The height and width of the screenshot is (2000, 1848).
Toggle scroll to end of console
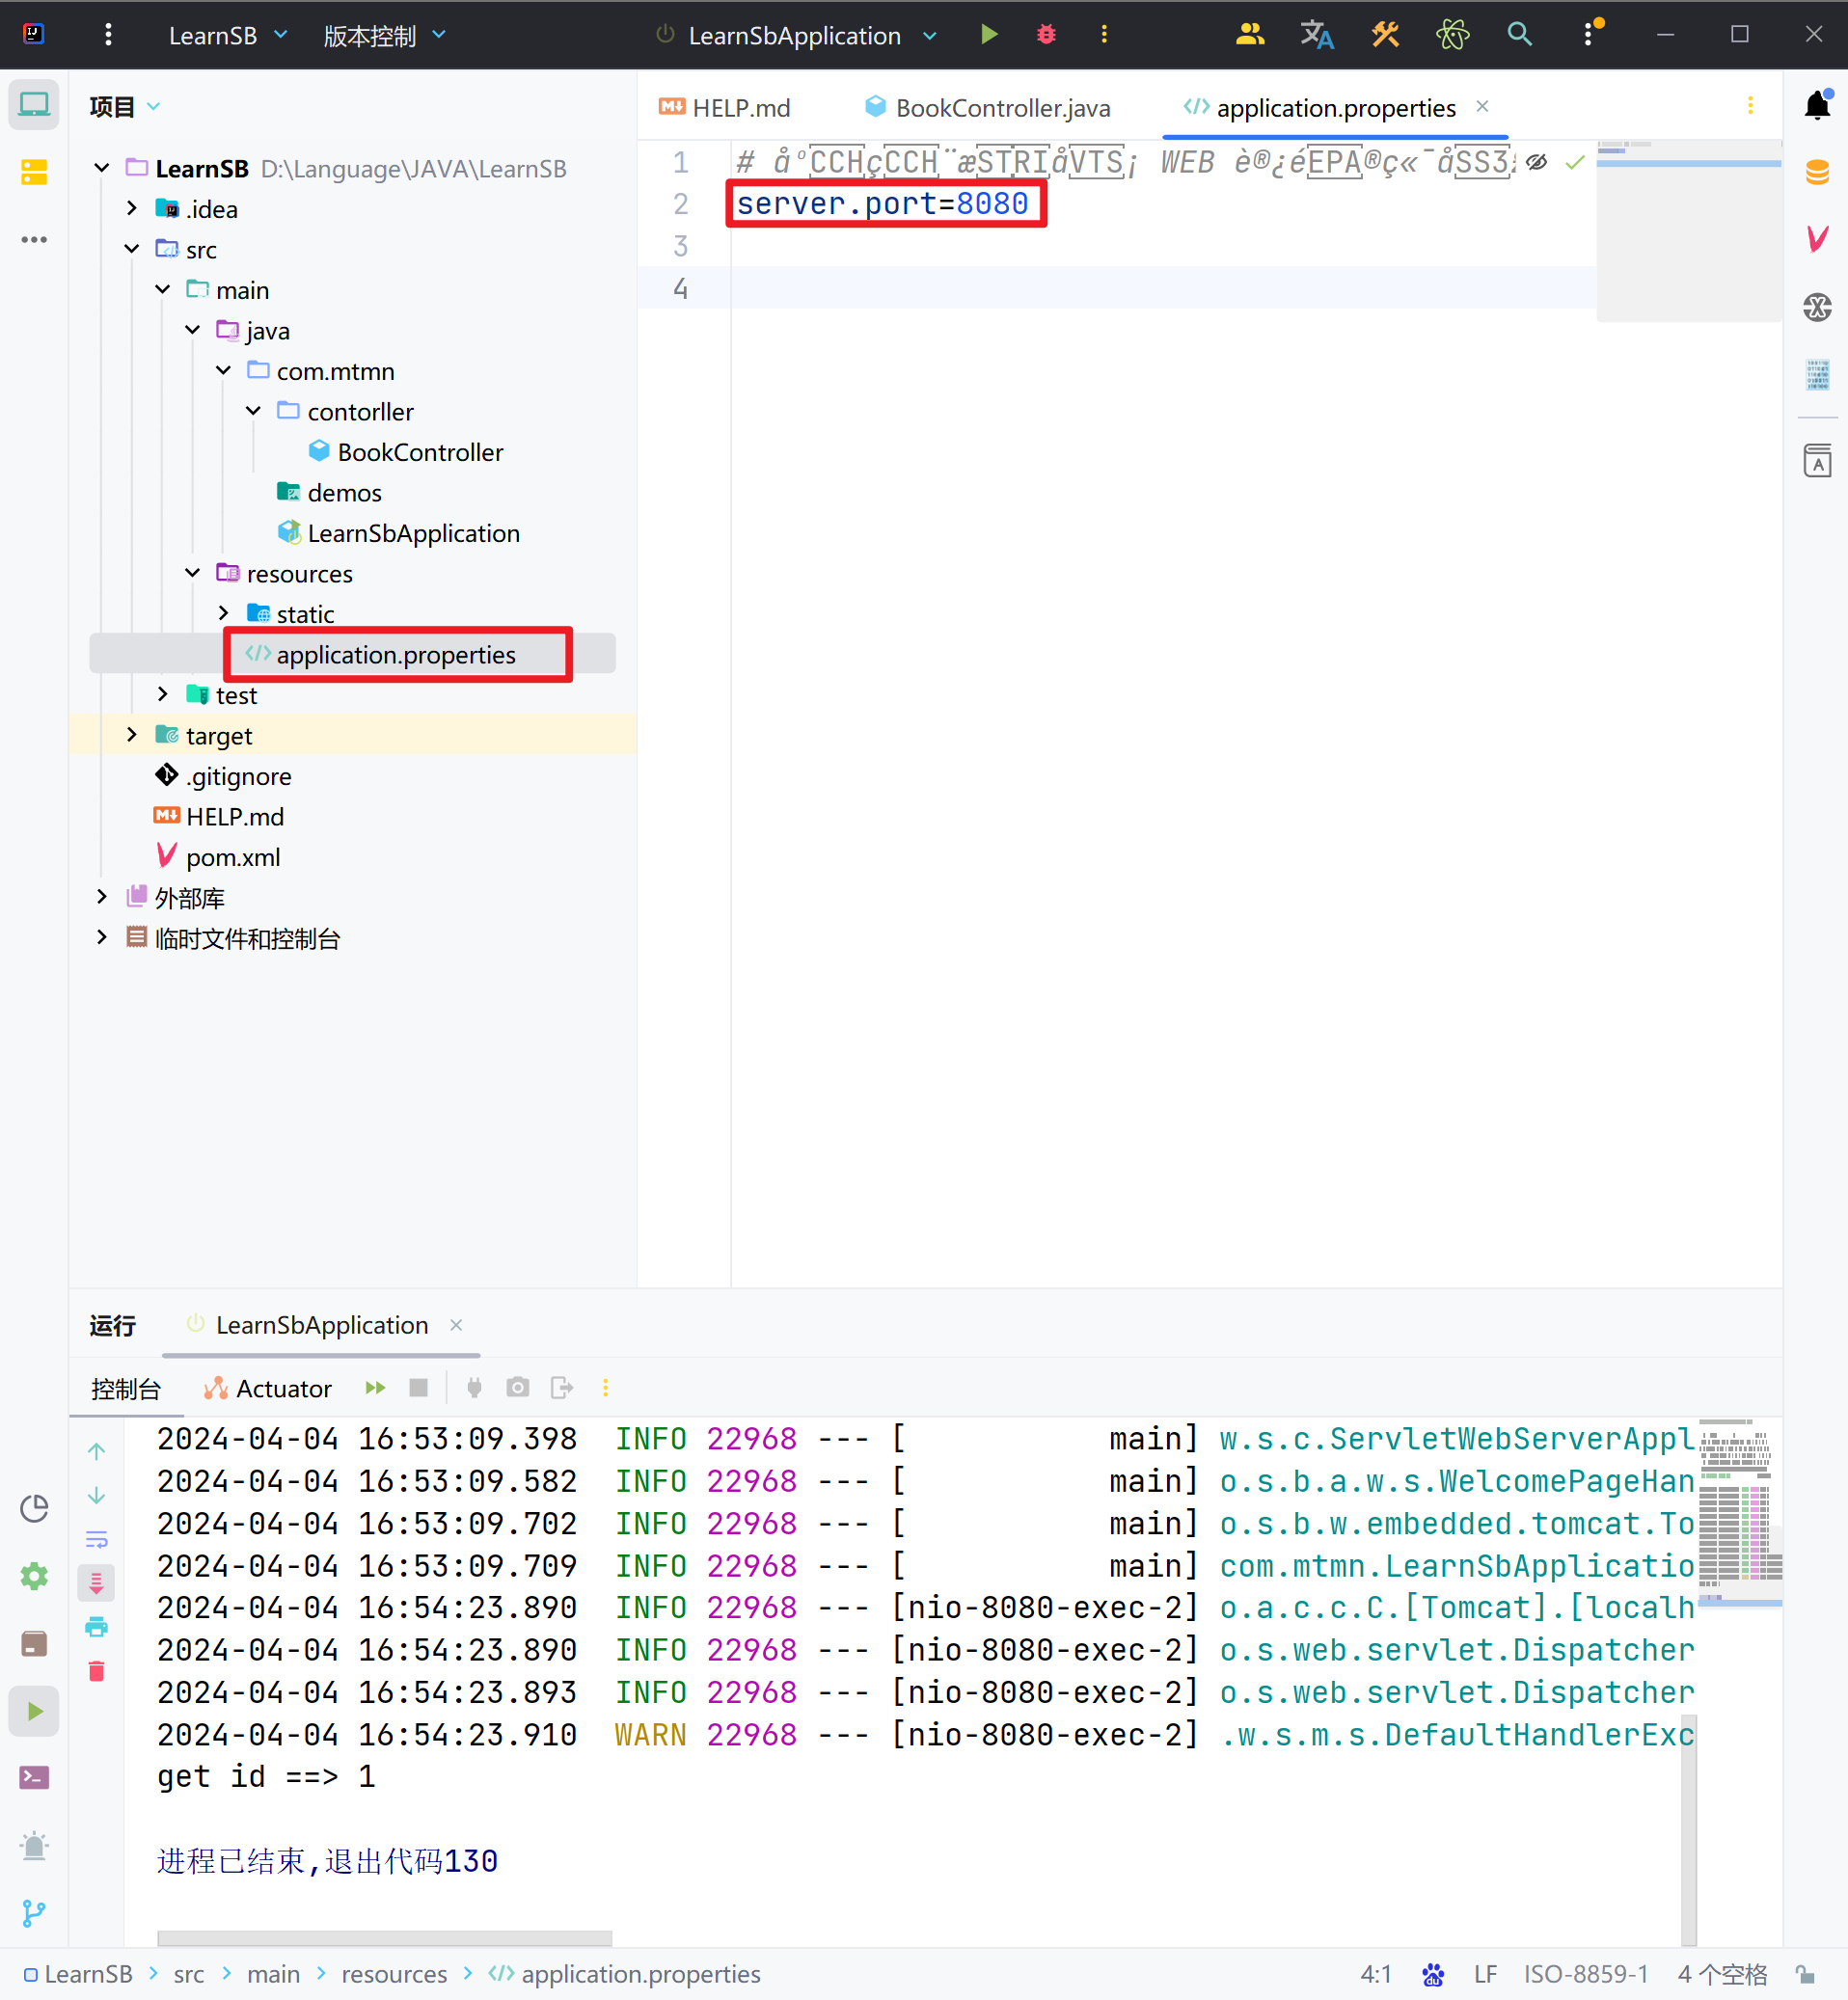point(96,1583)
